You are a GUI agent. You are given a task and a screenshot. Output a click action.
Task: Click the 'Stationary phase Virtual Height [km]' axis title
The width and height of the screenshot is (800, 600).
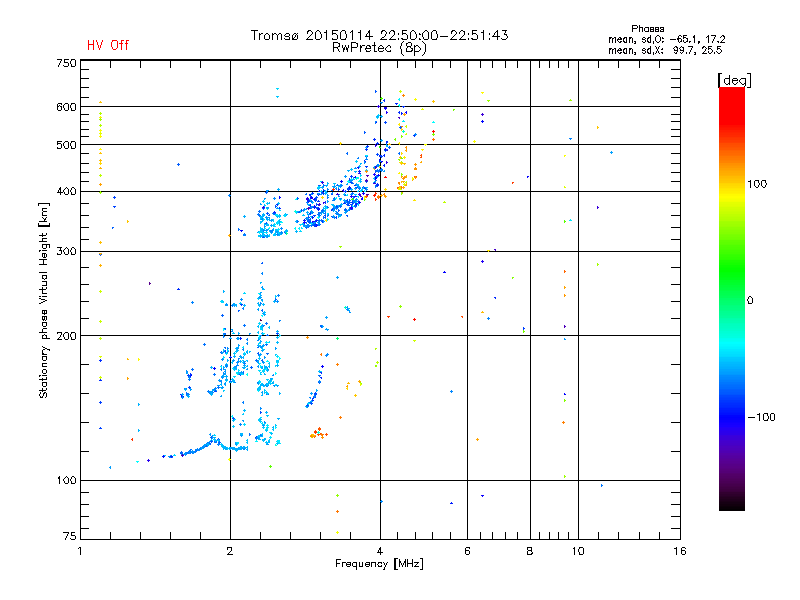click(44, 300)
